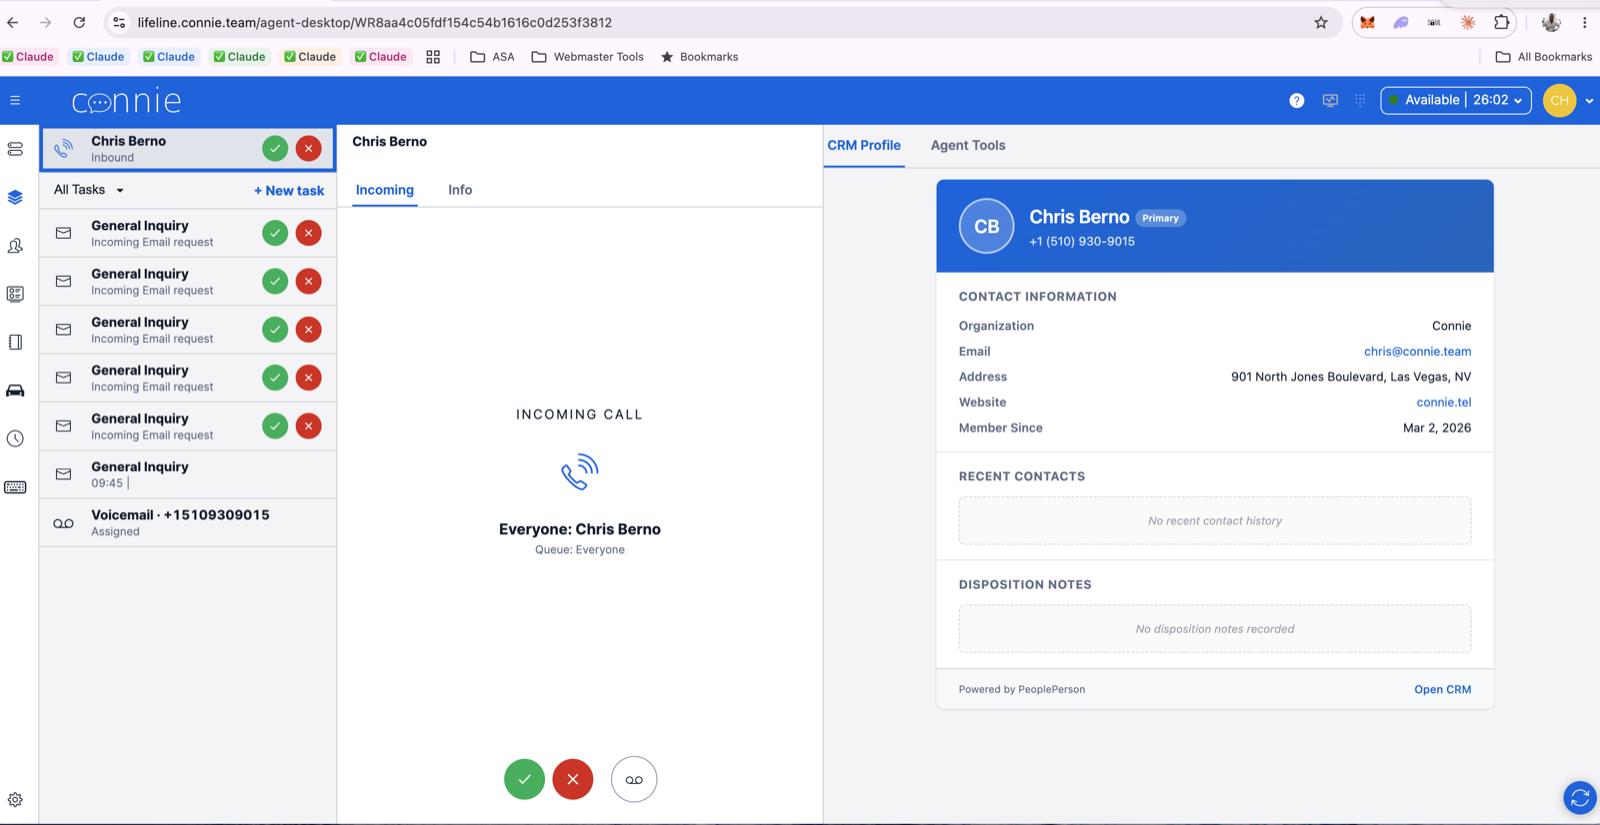Click the purple ghost extension icon
Image resolution: width=1600 pixels, height=825 pixels.
1401,22
